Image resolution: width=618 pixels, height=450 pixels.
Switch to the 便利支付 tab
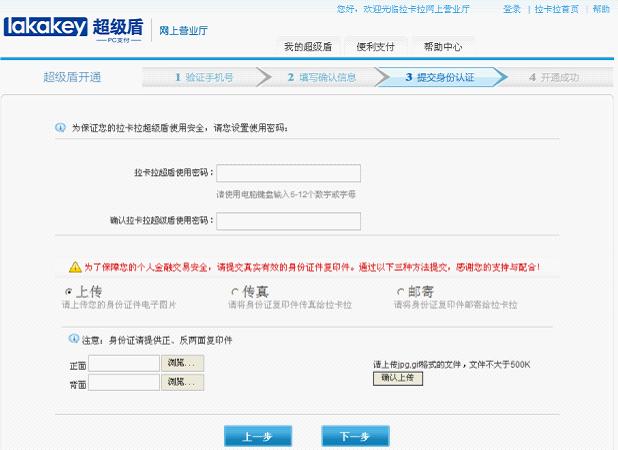coord(375,47)
